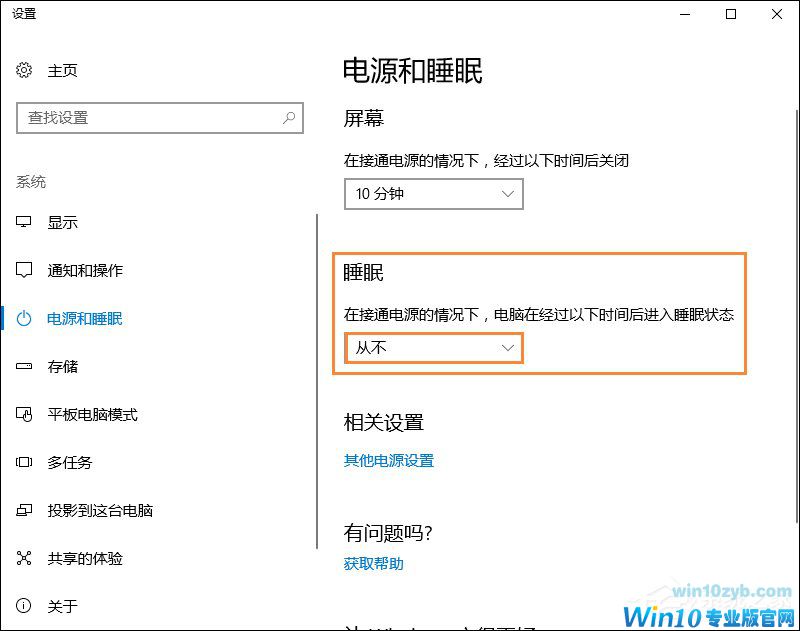The width and height of the screenshot is (800, 631).
Task: Expand the sleep dropdown chevron
Action: pos(508,348)
